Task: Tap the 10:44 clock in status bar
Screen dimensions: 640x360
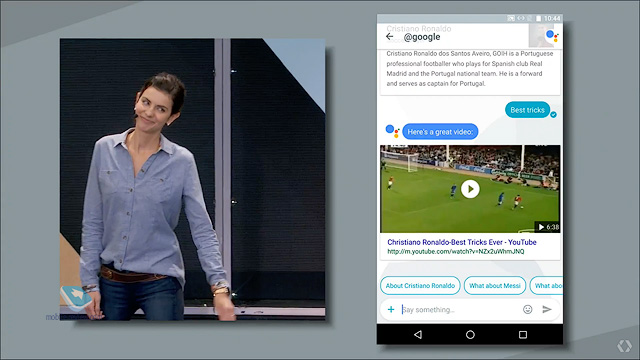Action: (552, 18)
